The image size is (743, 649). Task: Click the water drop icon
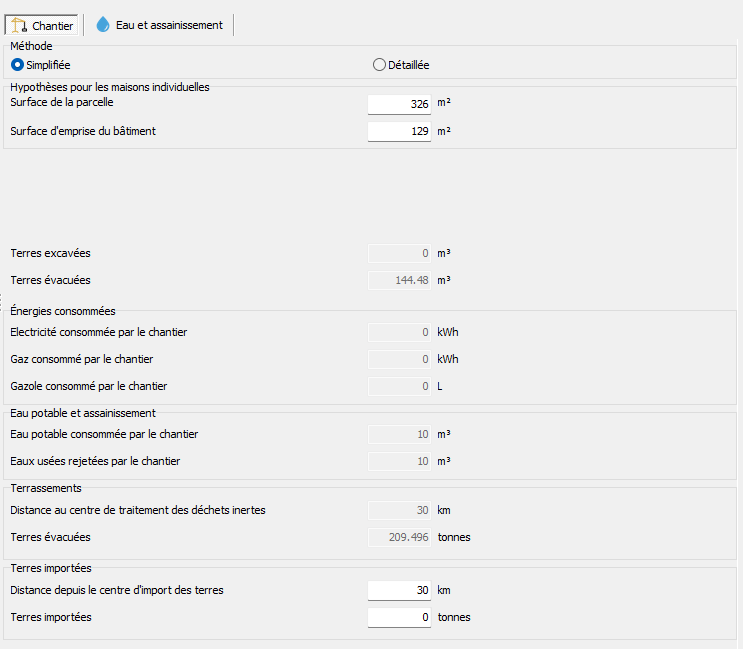pos(103,25)
